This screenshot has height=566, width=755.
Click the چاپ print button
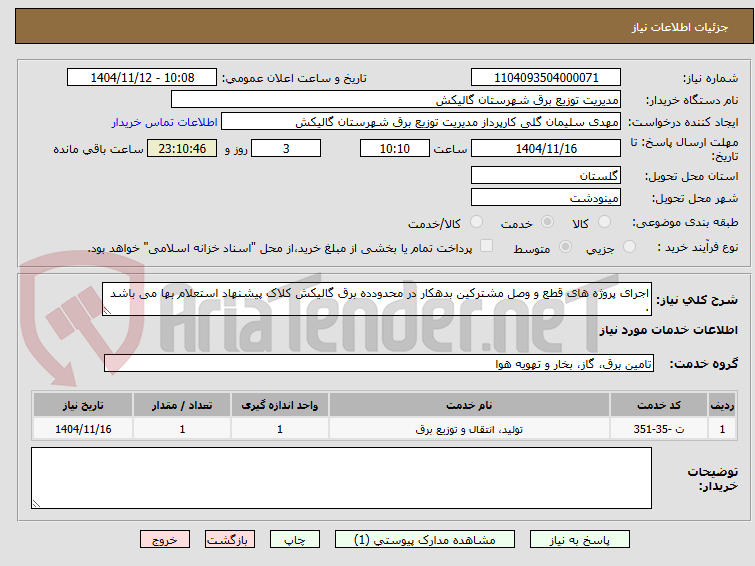click(295, 540)
